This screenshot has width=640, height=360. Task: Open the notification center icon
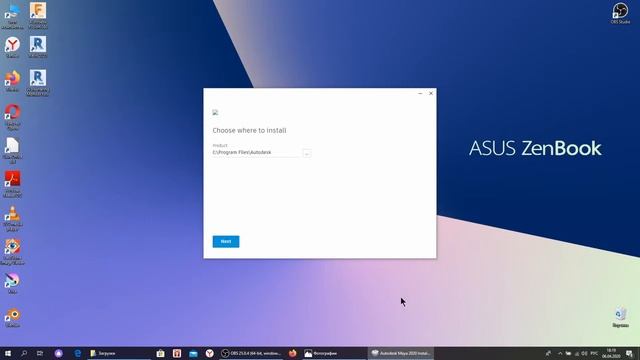(629, 353)
